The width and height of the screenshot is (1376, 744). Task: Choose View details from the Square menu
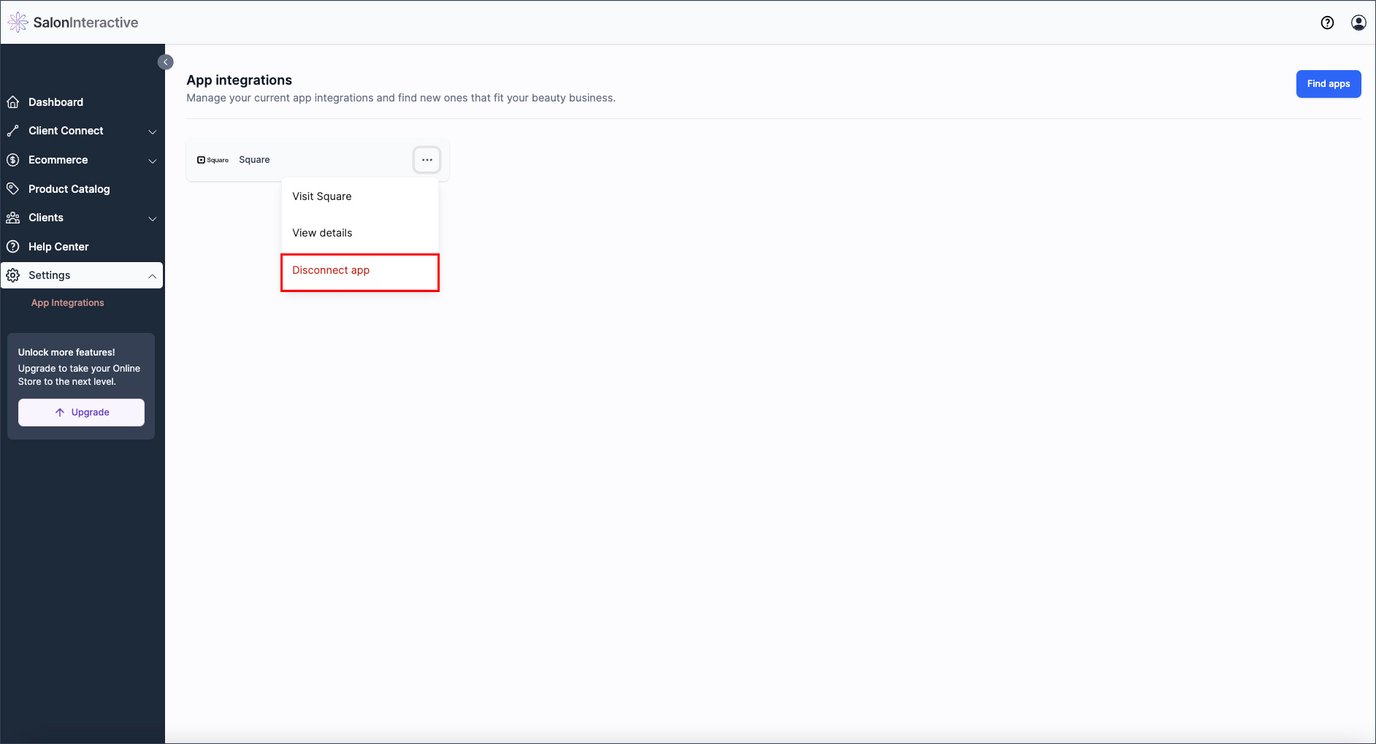(x=322, y=233)
